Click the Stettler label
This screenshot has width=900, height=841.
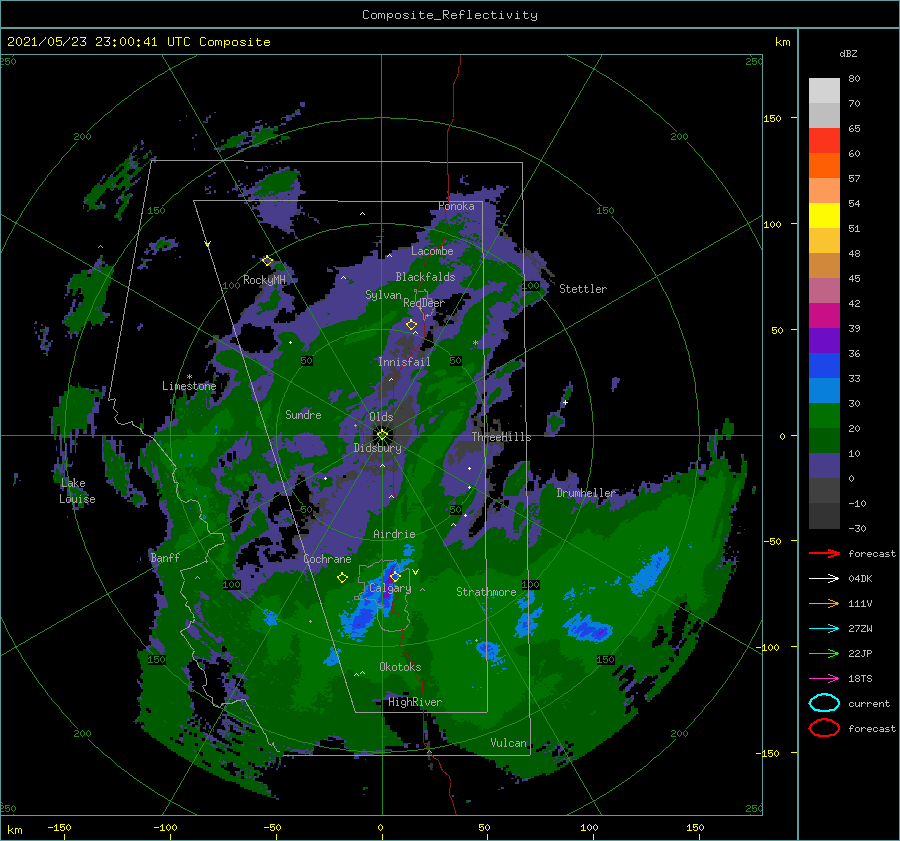pos(583,289)
